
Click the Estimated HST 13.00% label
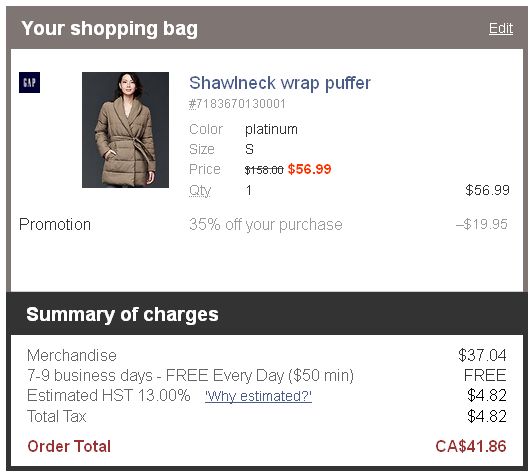[109, 395]
